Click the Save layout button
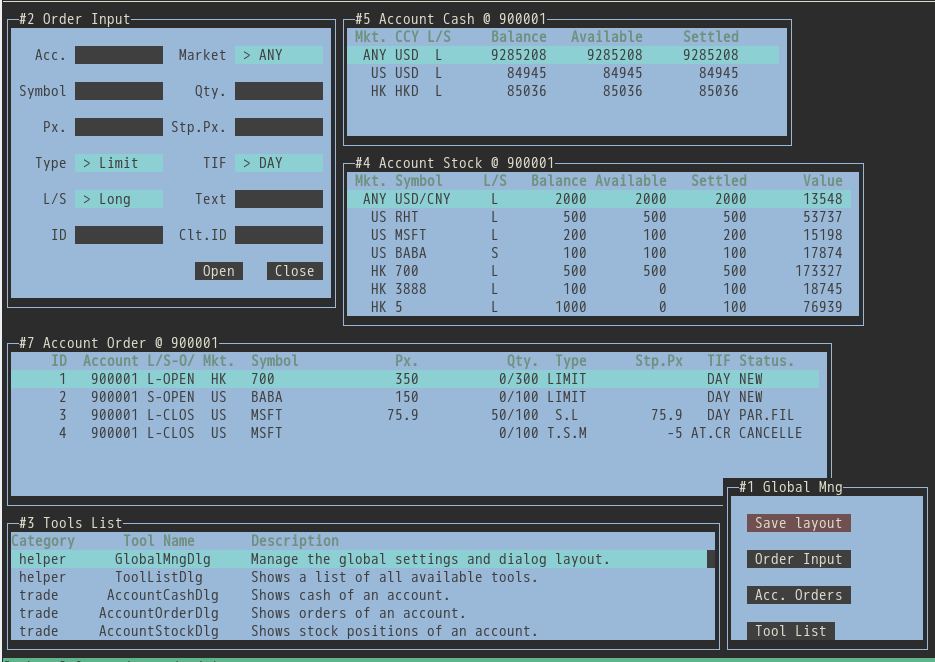Viewport: 935px width, 662px height. pos(798,523)
